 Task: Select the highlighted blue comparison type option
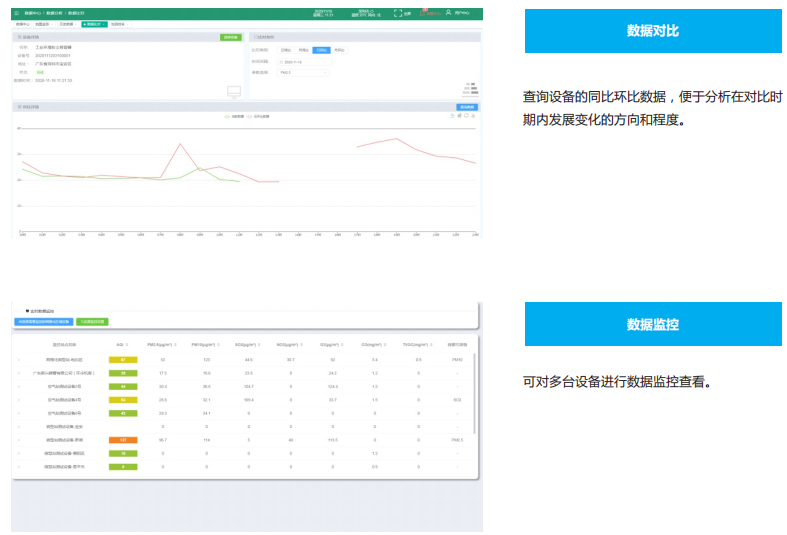pyautogui.click(x=320, y=49)
